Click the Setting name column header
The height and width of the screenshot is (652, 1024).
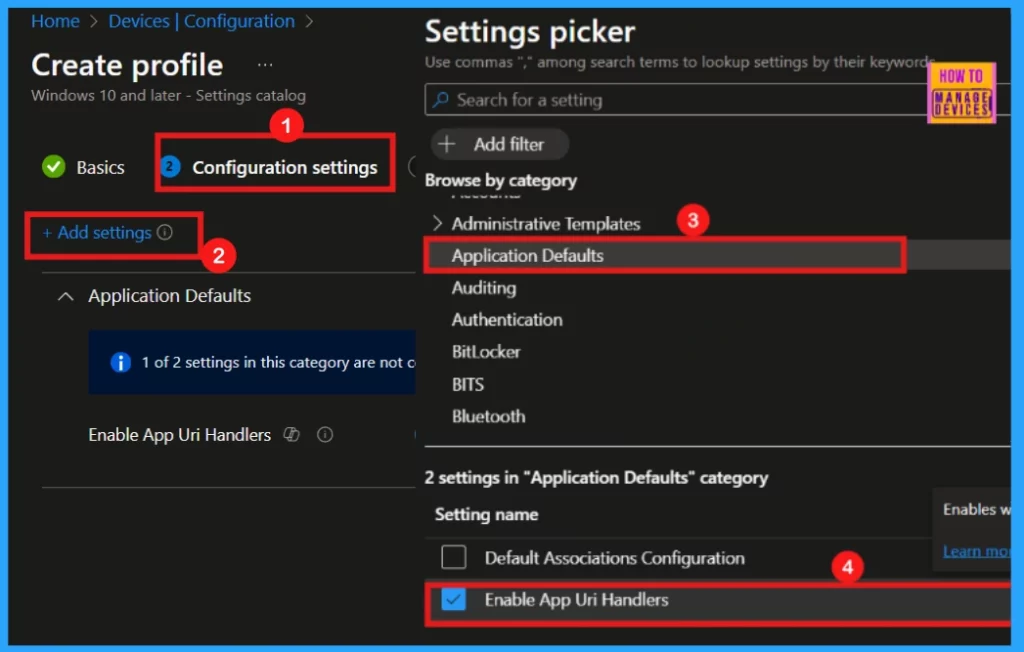coord(487,514)
